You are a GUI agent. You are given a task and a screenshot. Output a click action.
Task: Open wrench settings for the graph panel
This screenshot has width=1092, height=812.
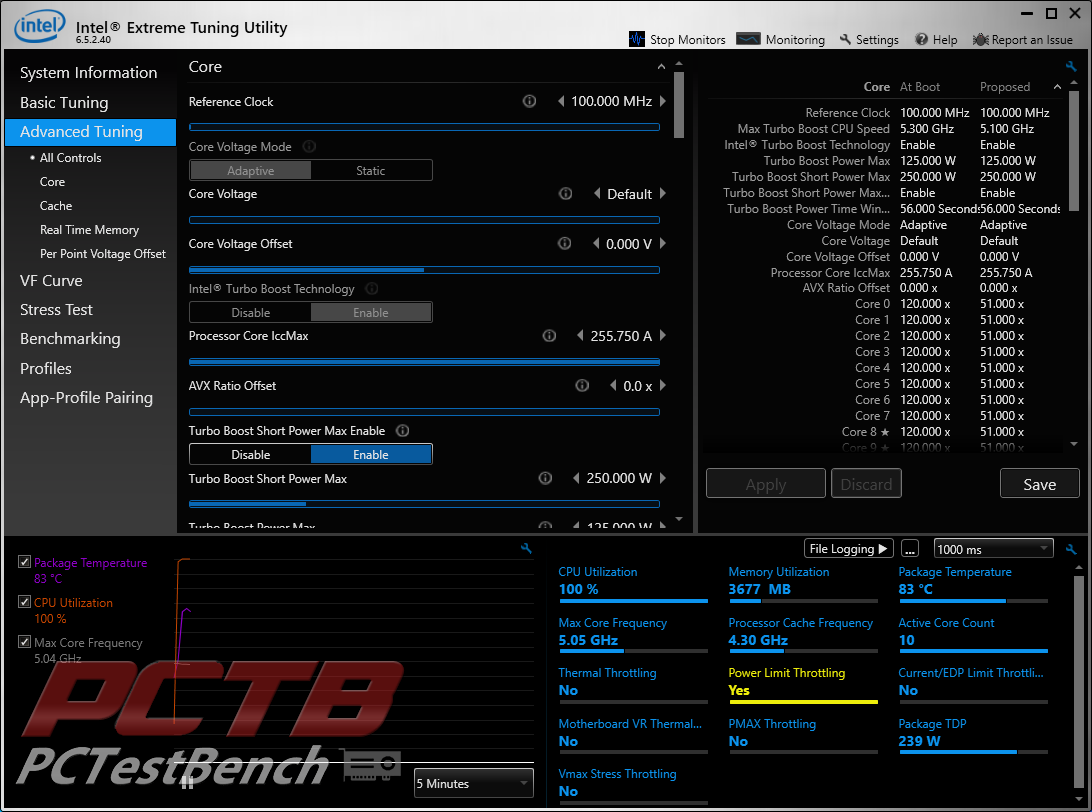pyautogui.click(x=526, y=549)
